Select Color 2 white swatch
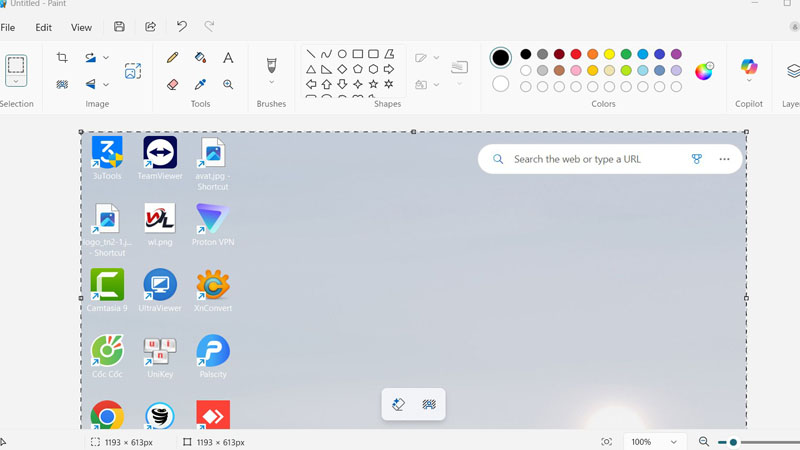 coord(501,84)
